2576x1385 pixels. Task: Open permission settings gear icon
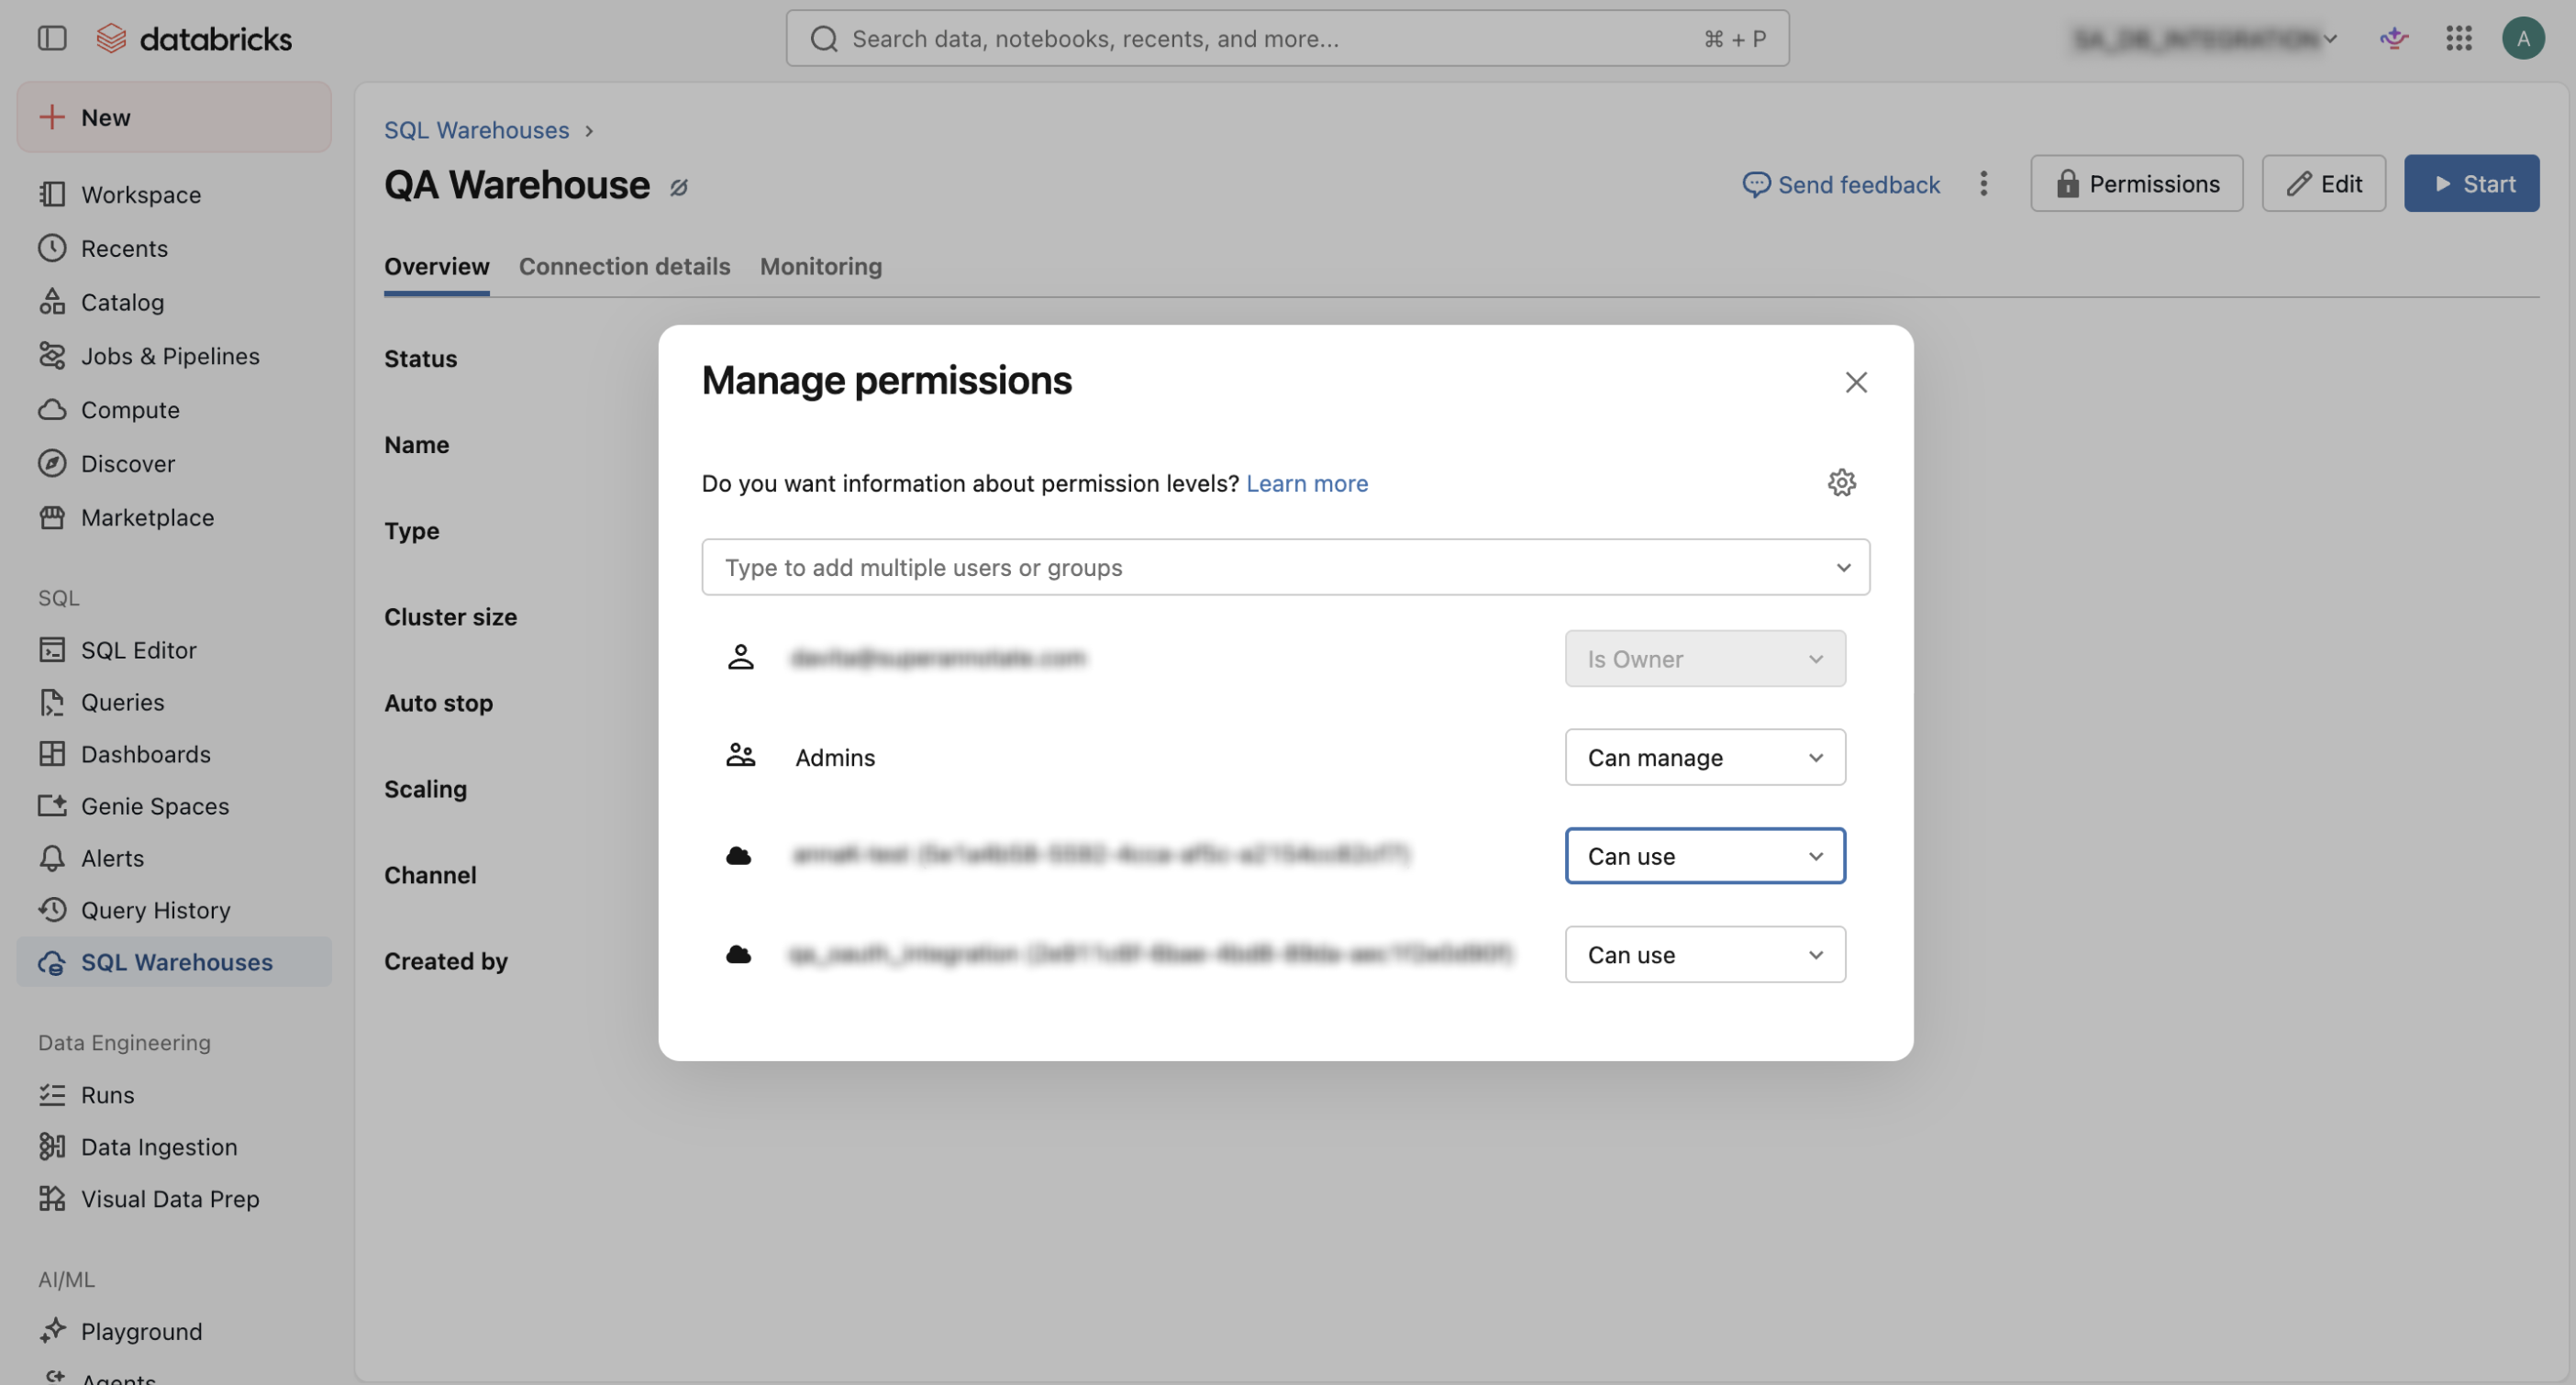[1842, 483]
